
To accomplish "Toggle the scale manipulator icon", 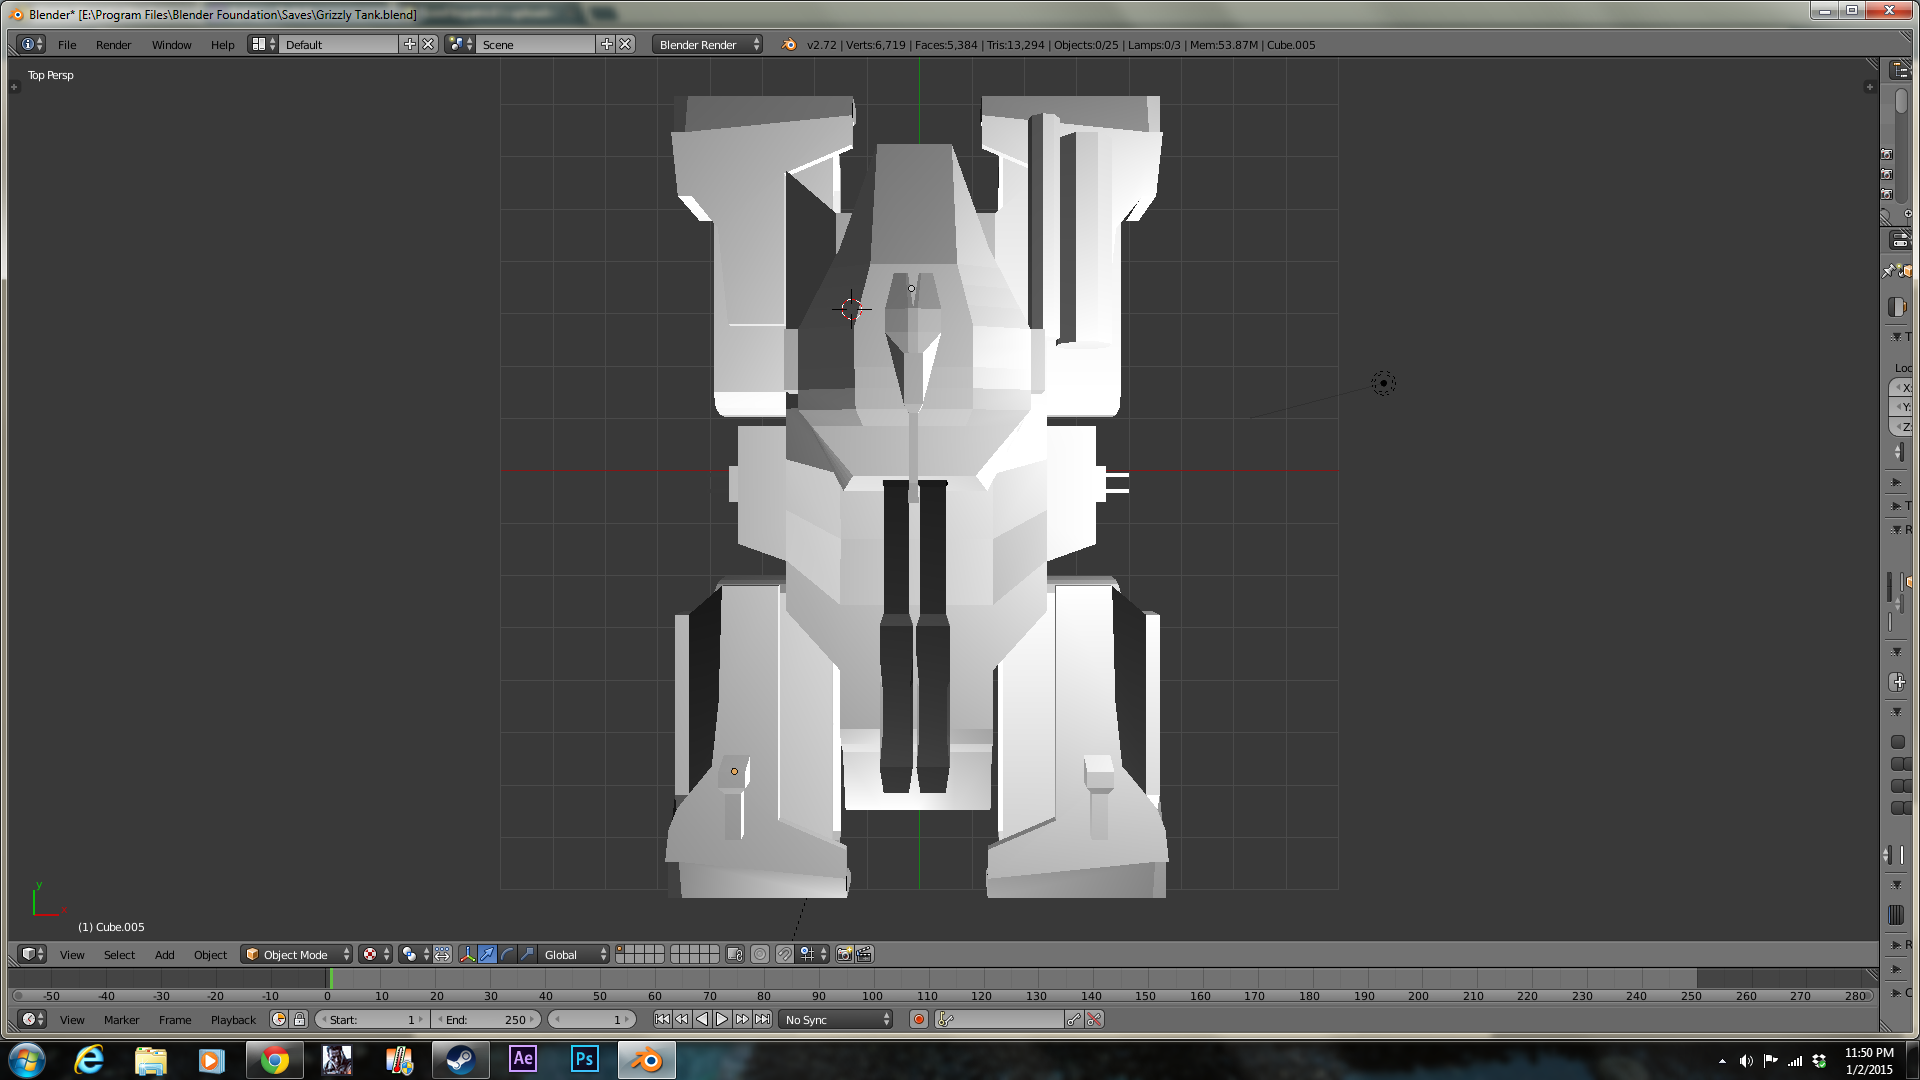I will pos(527,954).
